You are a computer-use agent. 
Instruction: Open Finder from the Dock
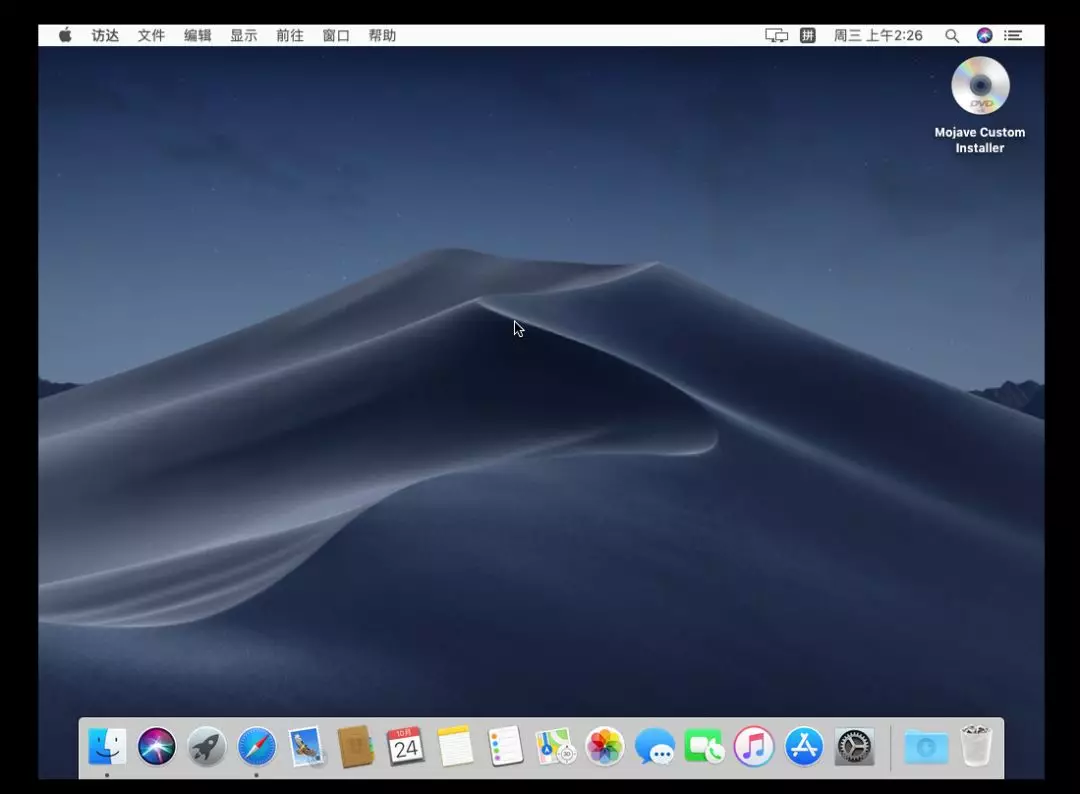pyautogui.click(x=107, y=746)
